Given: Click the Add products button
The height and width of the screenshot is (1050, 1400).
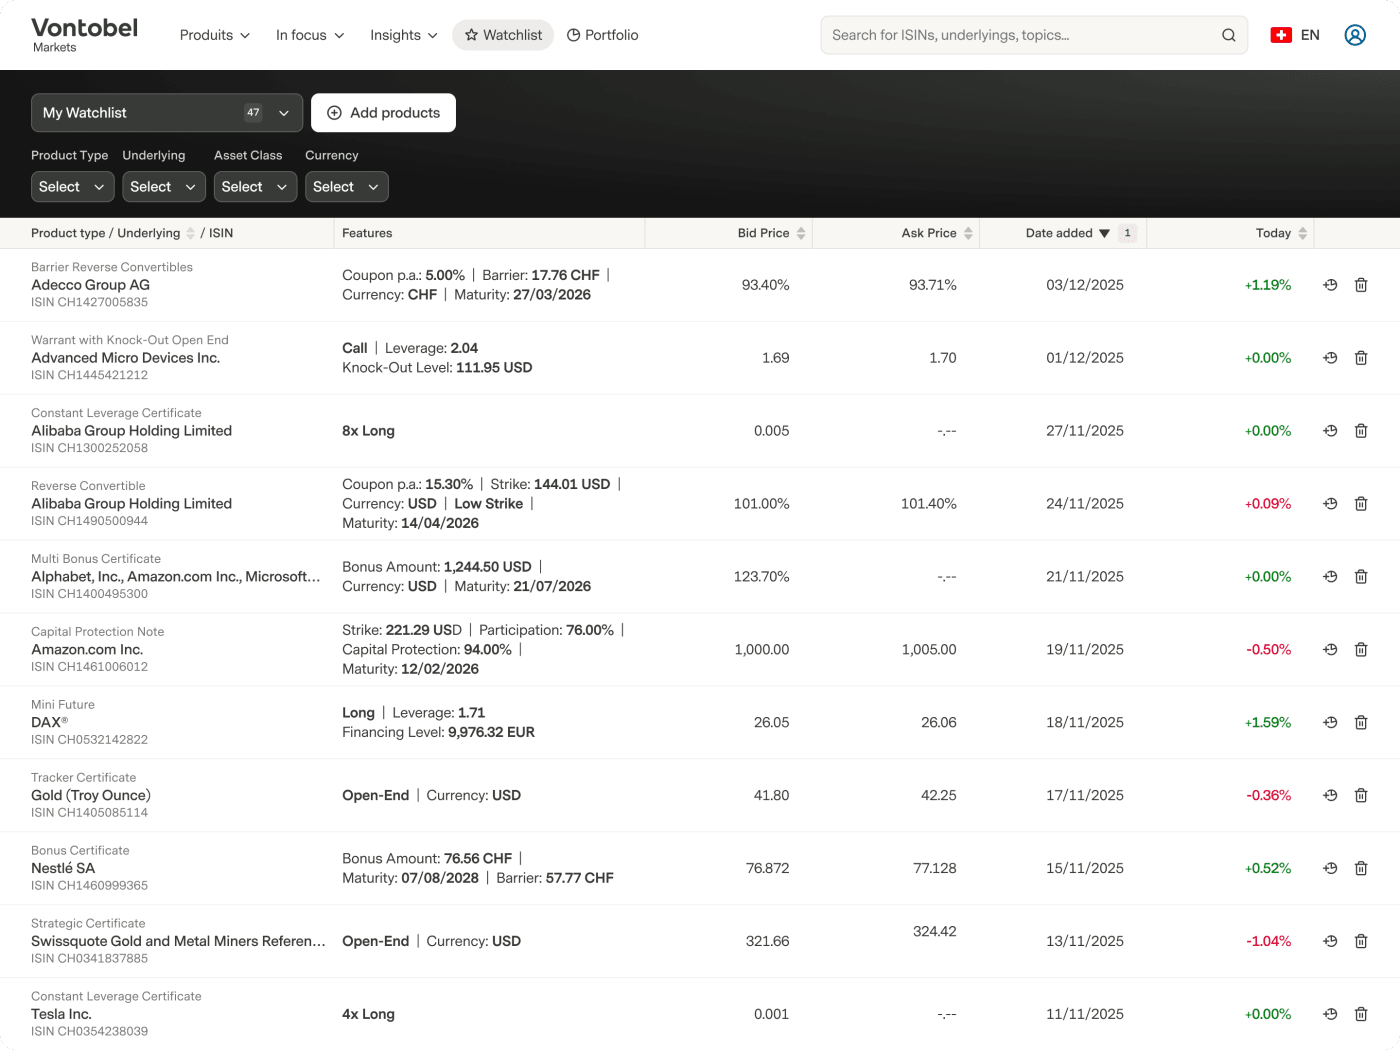Looking at the screenshot, I should point(383,113).
